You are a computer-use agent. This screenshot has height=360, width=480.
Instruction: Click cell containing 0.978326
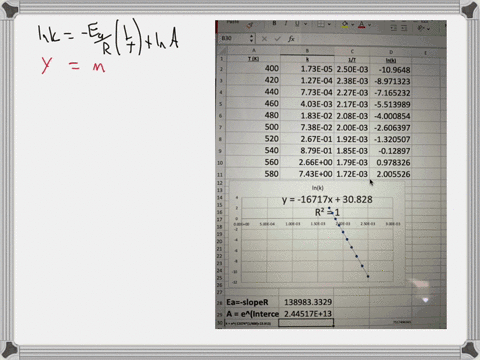pyautogui.click(x=391, y=163)
